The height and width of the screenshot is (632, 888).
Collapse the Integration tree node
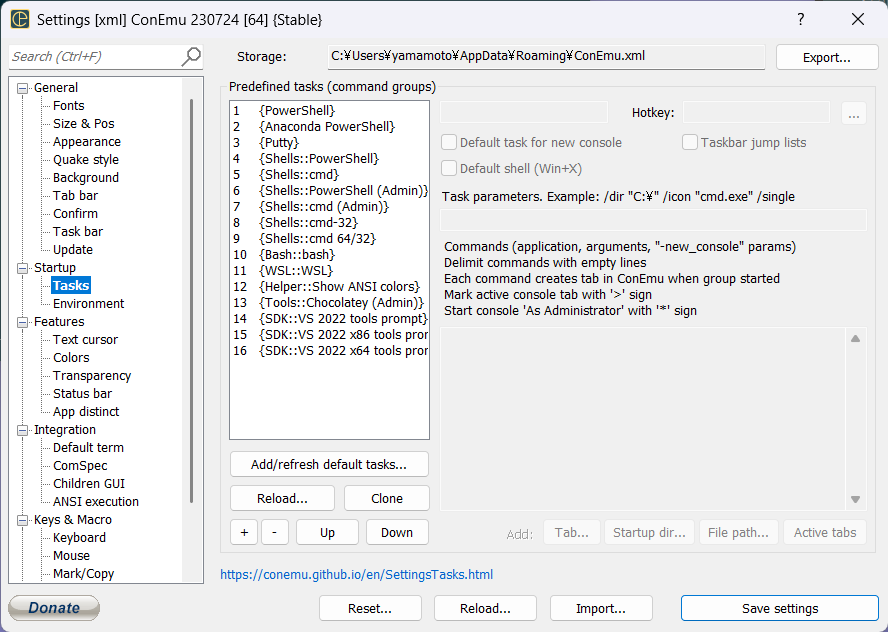point(23,430)
